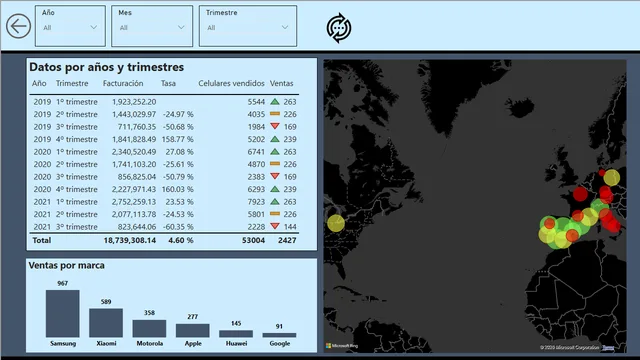The width and height of the screenshot is (640, 360).
Task: Open the Año filter dropdown
Action: pyautogui.click(x=70, y=27)
